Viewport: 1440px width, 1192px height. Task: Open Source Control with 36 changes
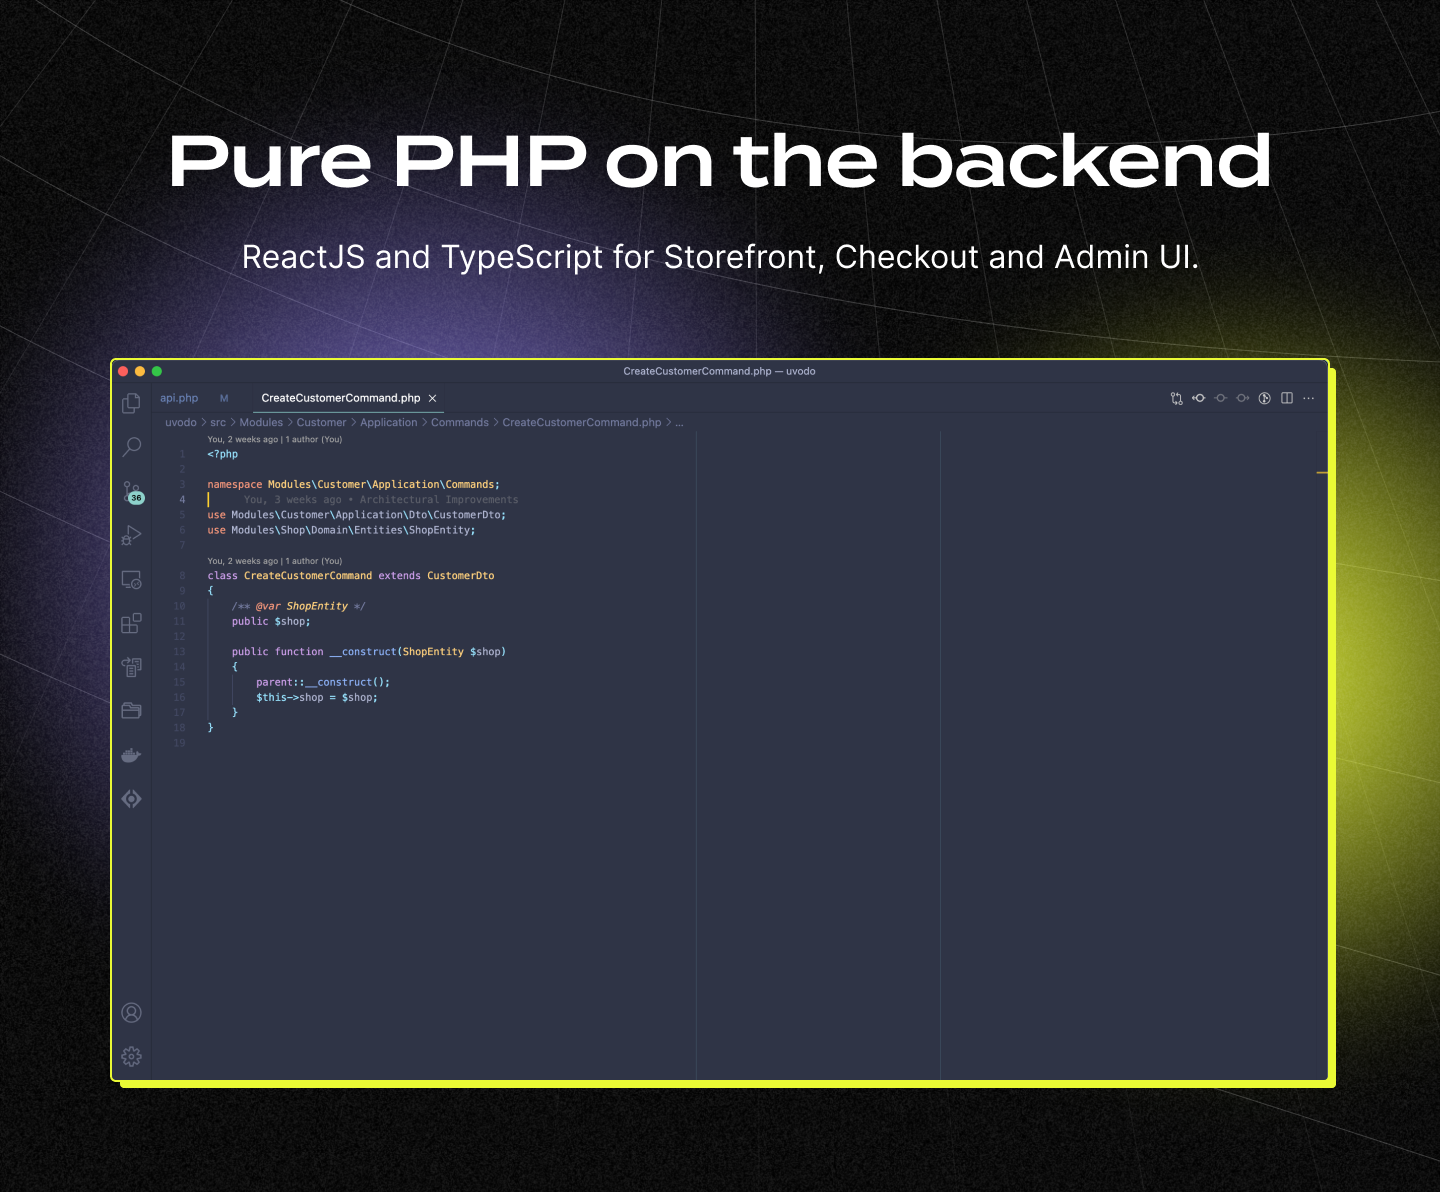(x=133, y=492)
